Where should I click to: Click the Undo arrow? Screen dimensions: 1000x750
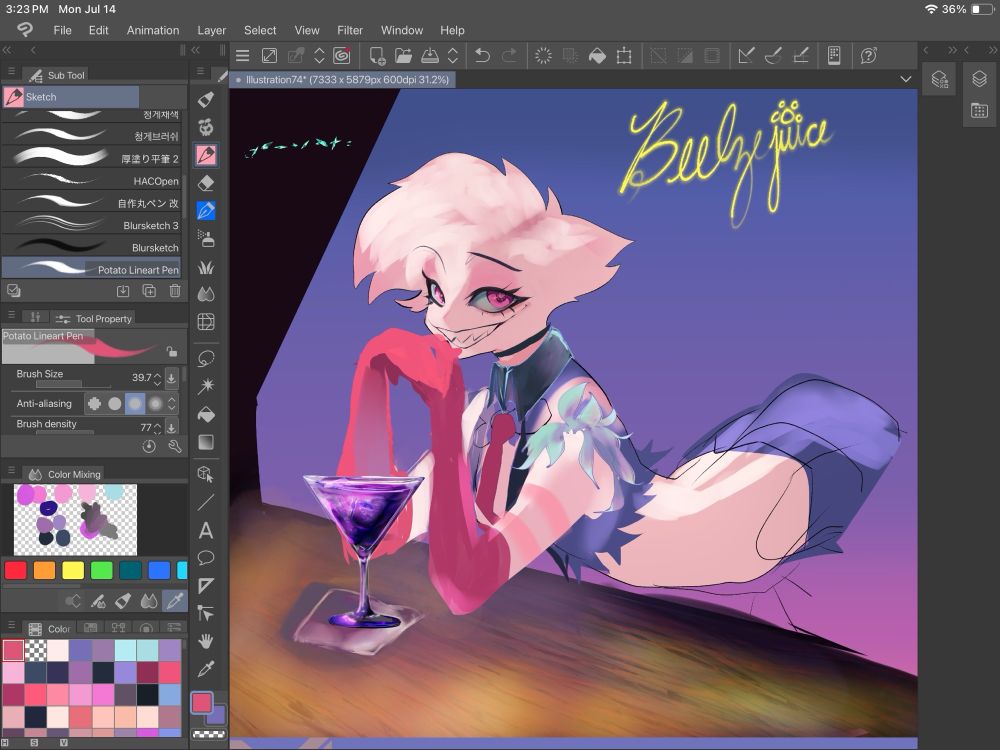[483, 56]
